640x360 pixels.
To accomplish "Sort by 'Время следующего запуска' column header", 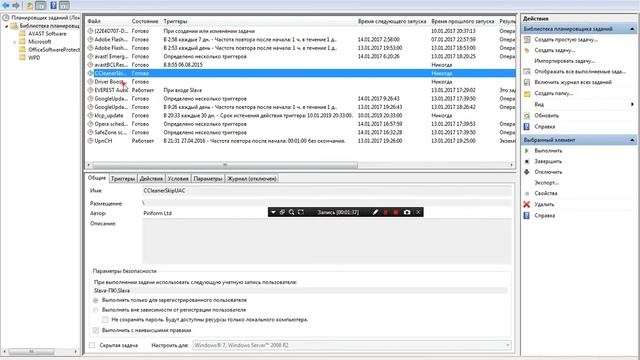I will coord(392,21).
